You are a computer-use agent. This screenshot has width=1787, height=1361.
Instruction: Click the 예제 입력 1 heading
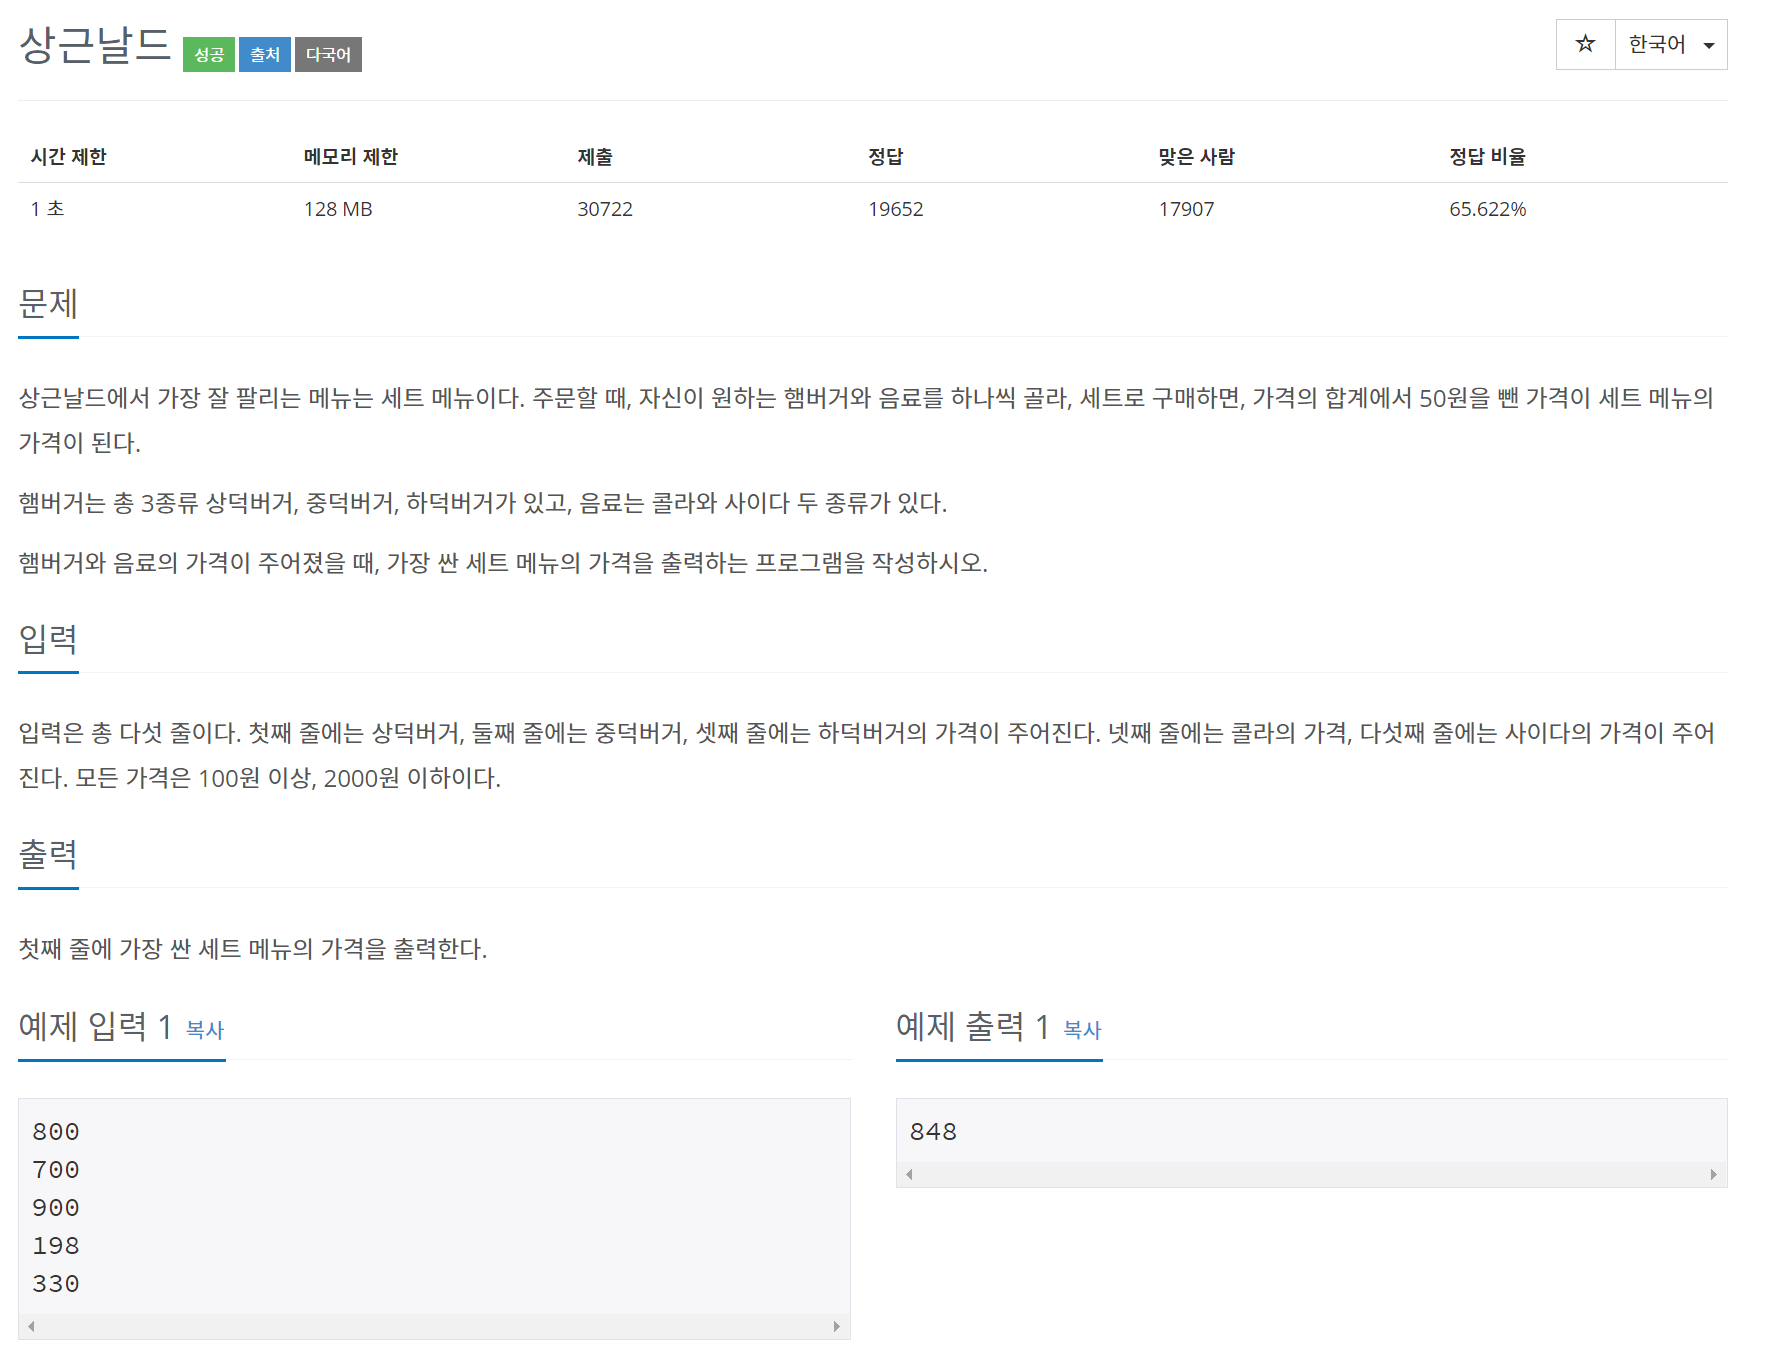pyautogui.click(x=96, y=1026)
